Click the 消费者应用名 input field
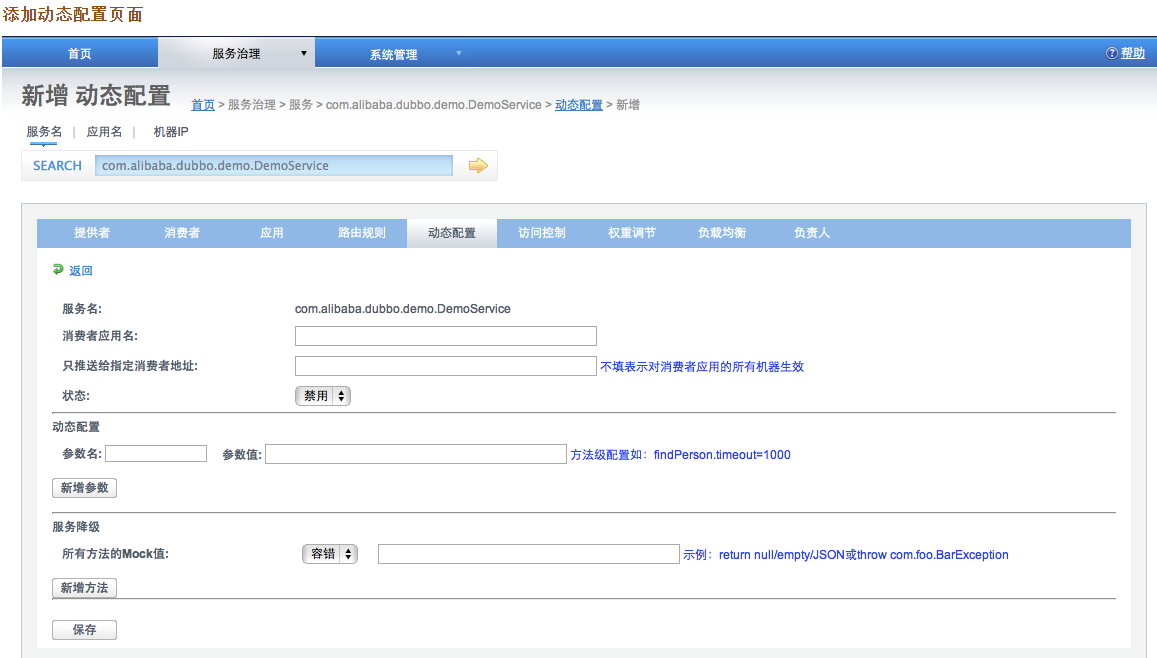 coord(446,336)
